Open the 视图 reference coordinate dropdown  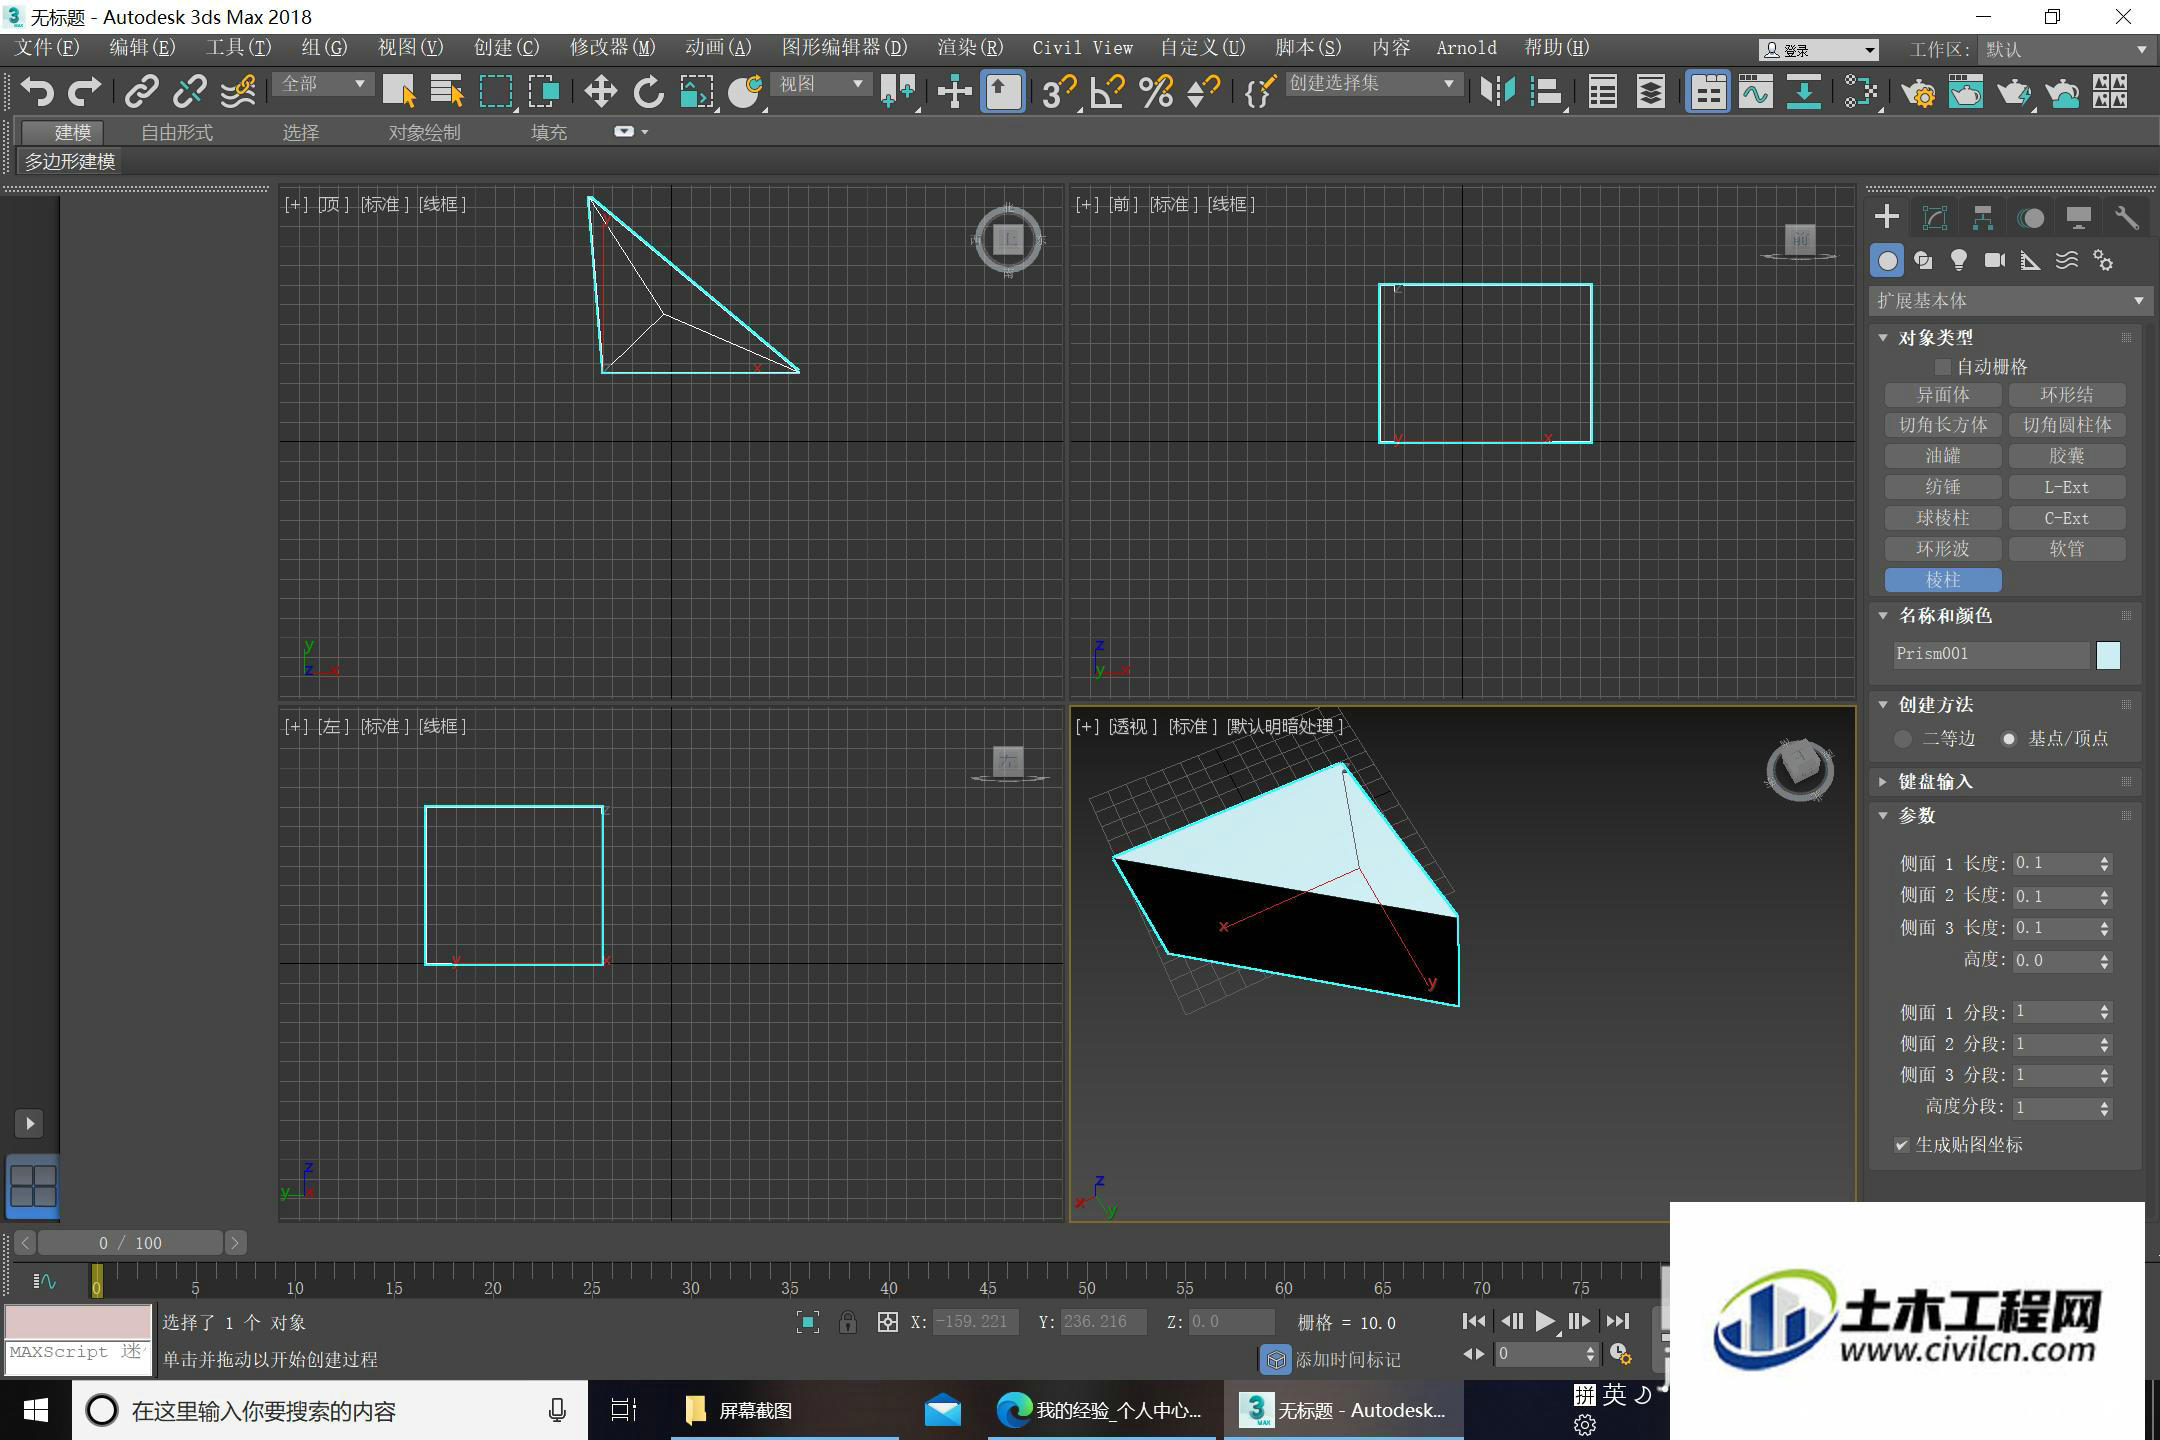pos(821,85)
